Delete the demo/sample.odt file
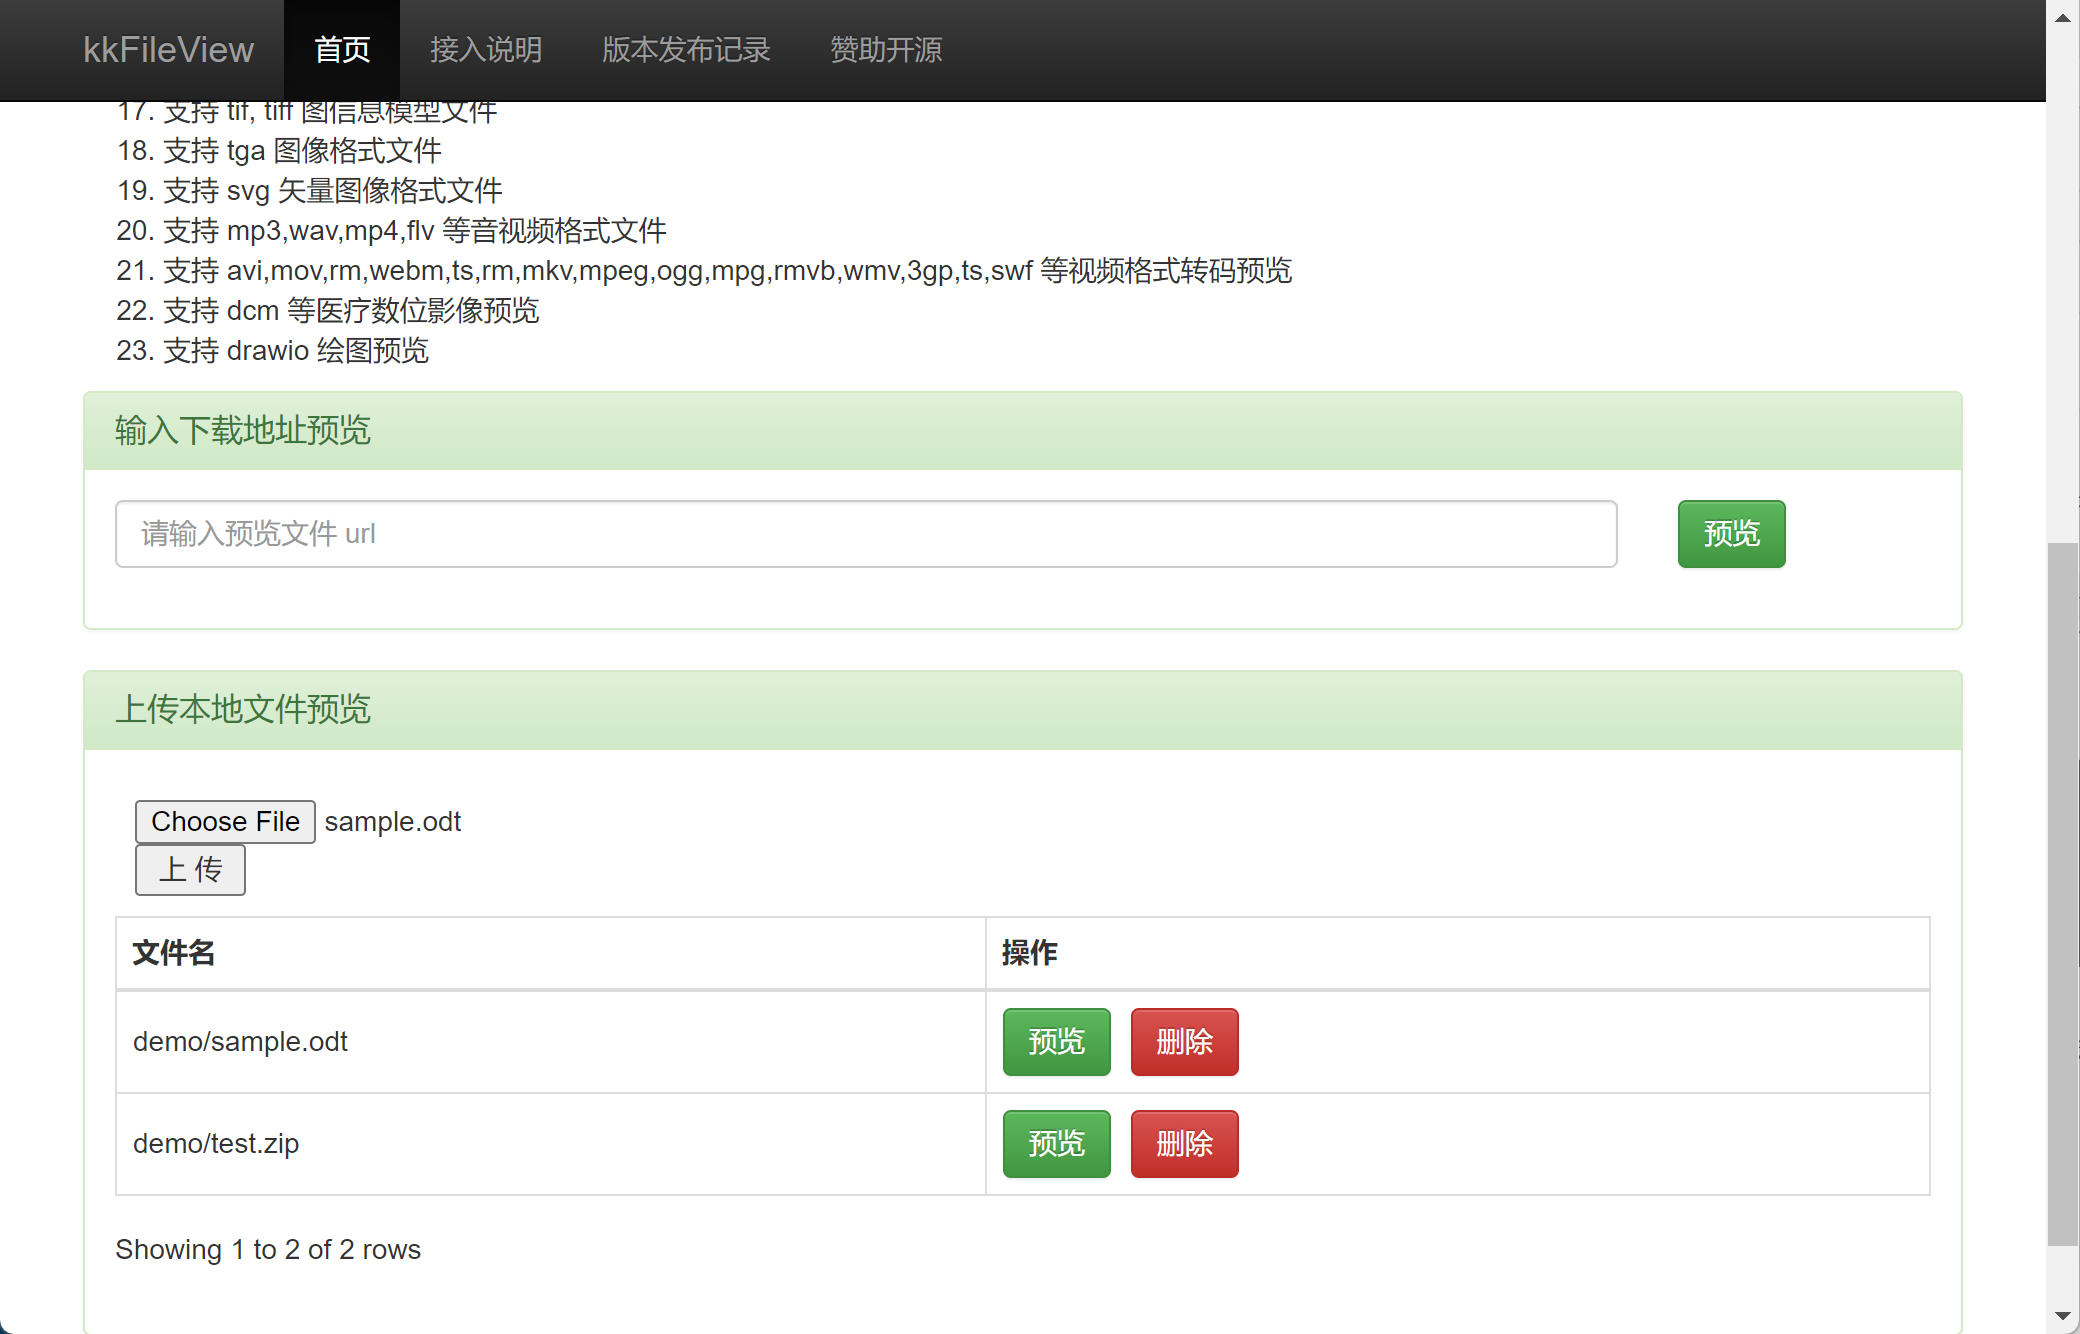The height and width of the screenshot is (1334, 2080). (x=1184, y=1042)
